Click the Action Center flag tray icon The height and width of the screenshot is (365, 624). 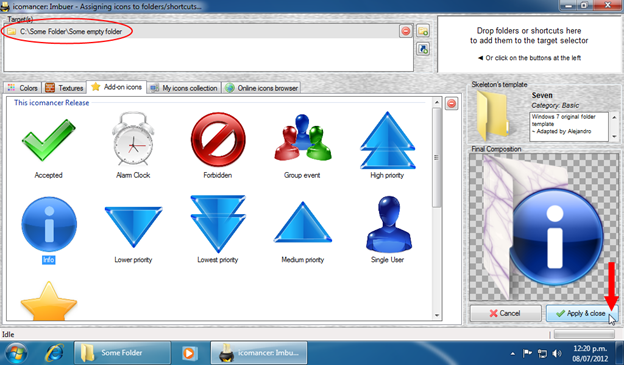[x=527, y=353]
